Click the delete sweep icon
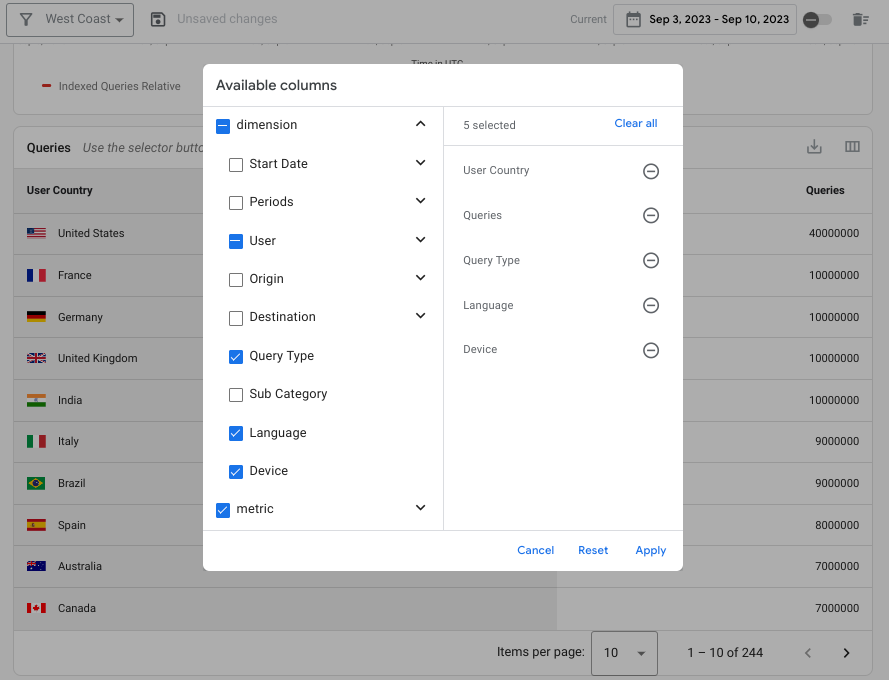The width and height of the screenshot is (889, 680). pyautogui.click(x=860, y=19)
